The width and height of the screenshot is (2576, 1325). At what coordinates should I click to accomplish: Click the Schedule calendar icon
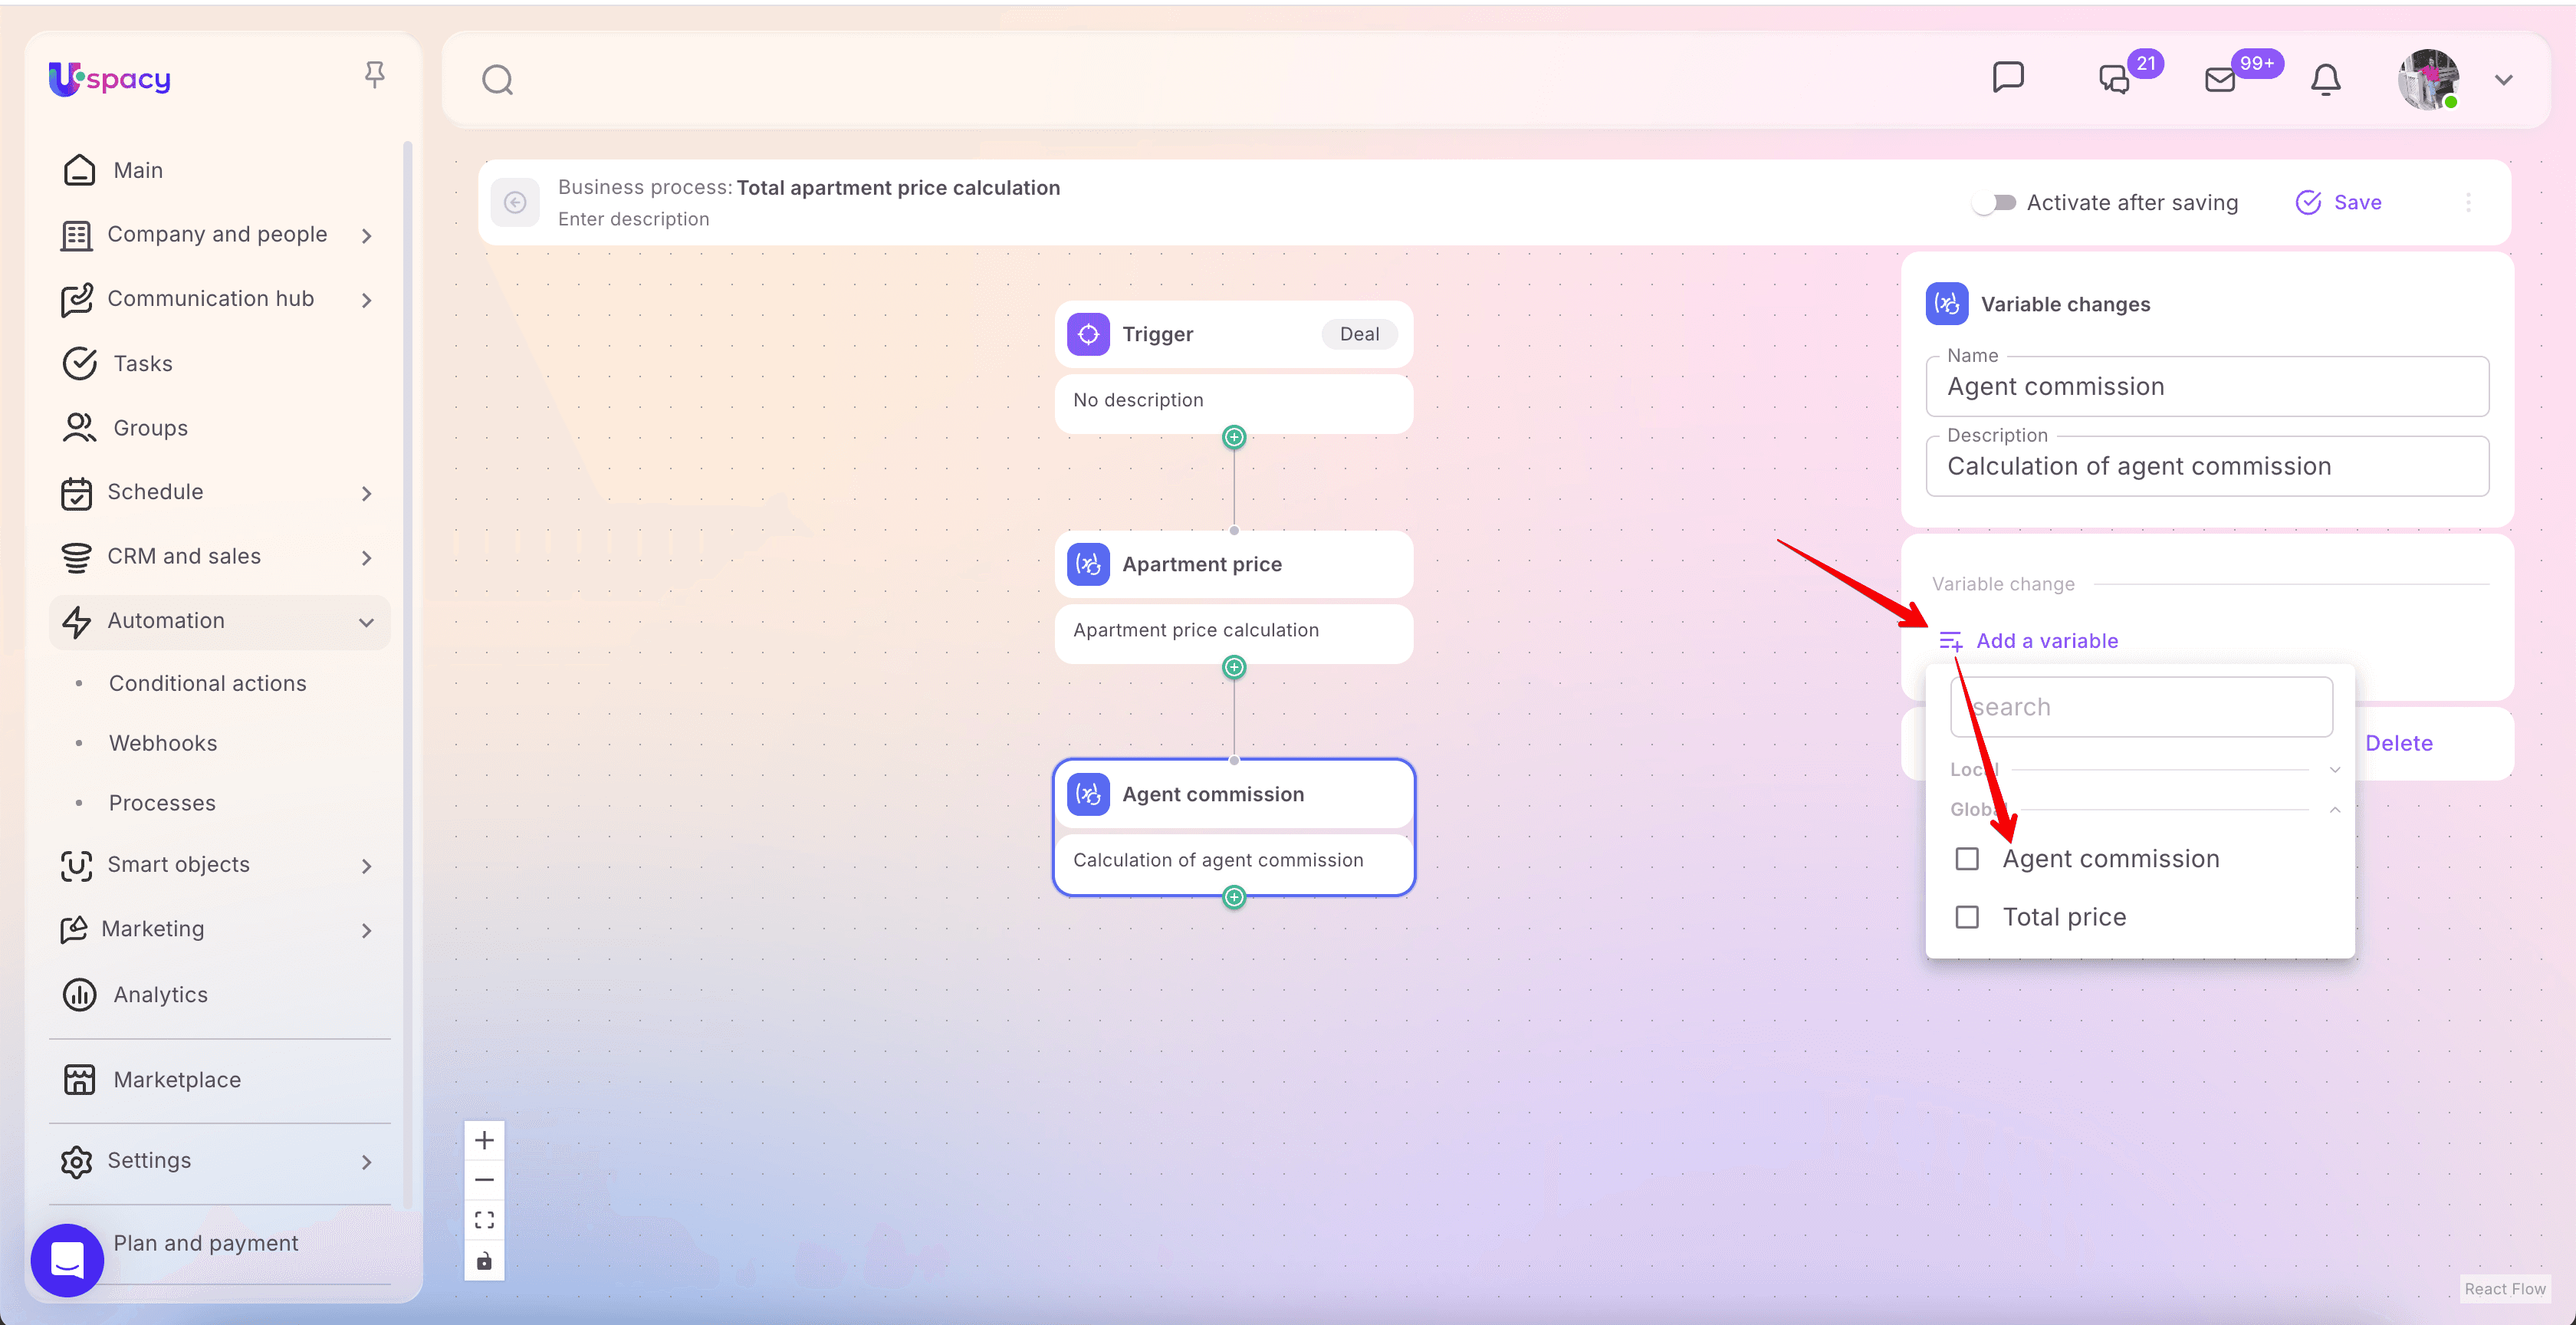77,493
